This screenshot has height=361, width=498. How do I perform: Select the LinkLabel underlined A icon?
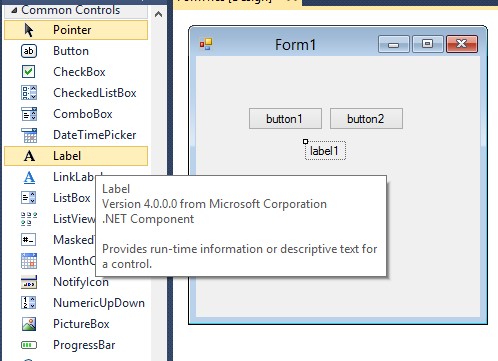pos(29,177)
